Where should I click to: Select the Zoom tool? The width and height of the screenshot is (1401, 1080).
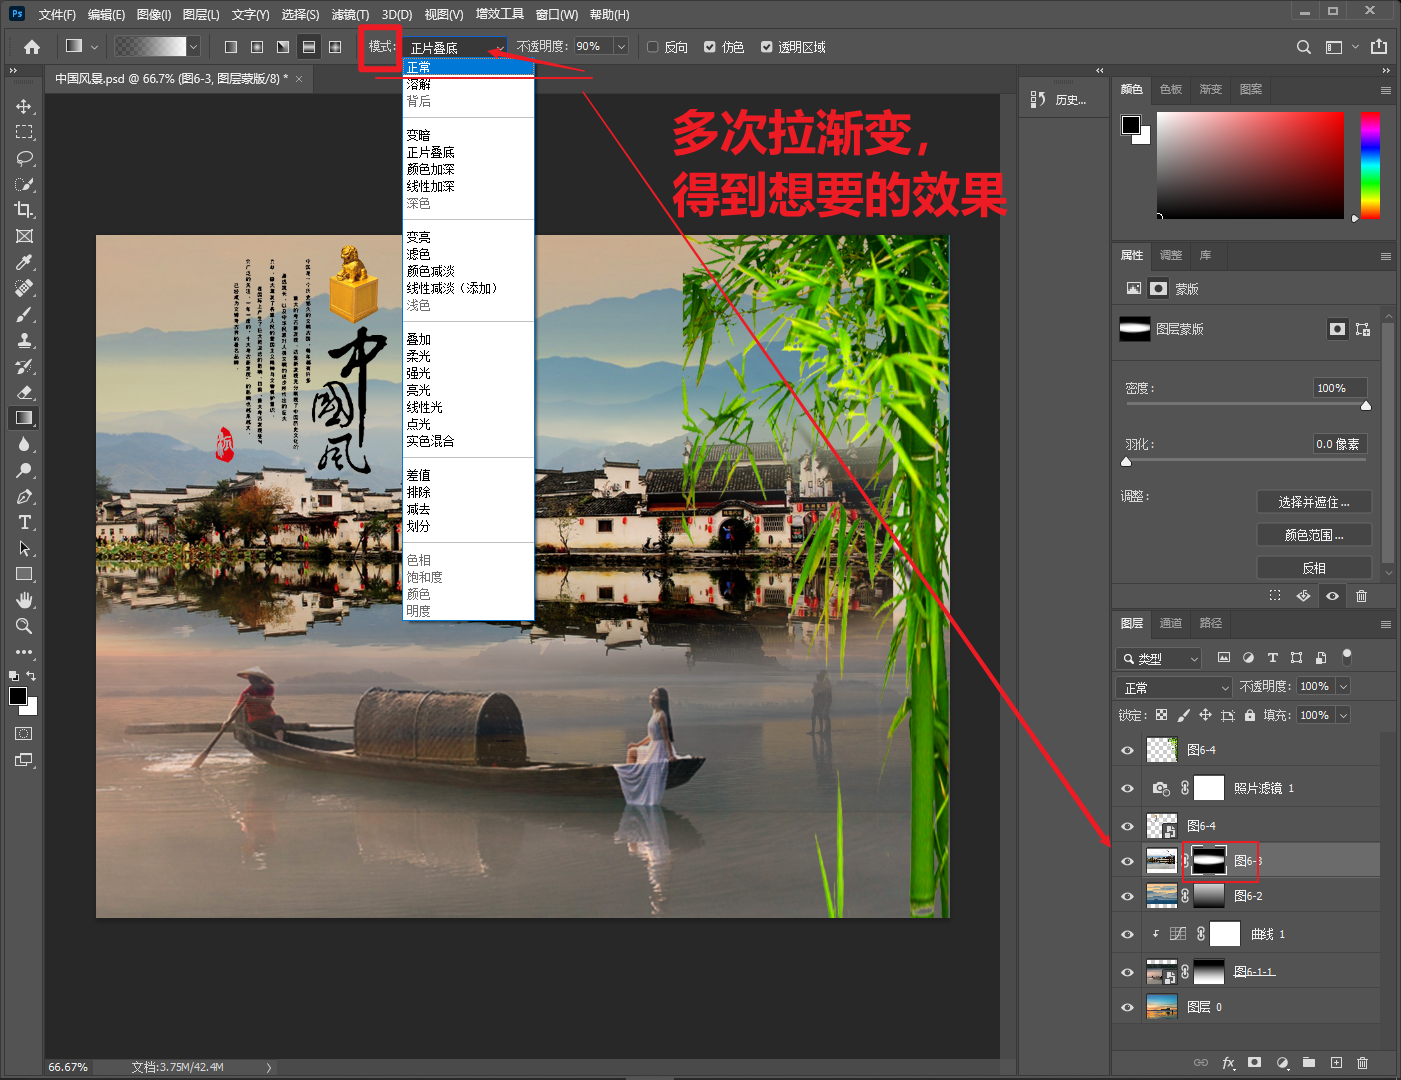(x=24, y=626)
